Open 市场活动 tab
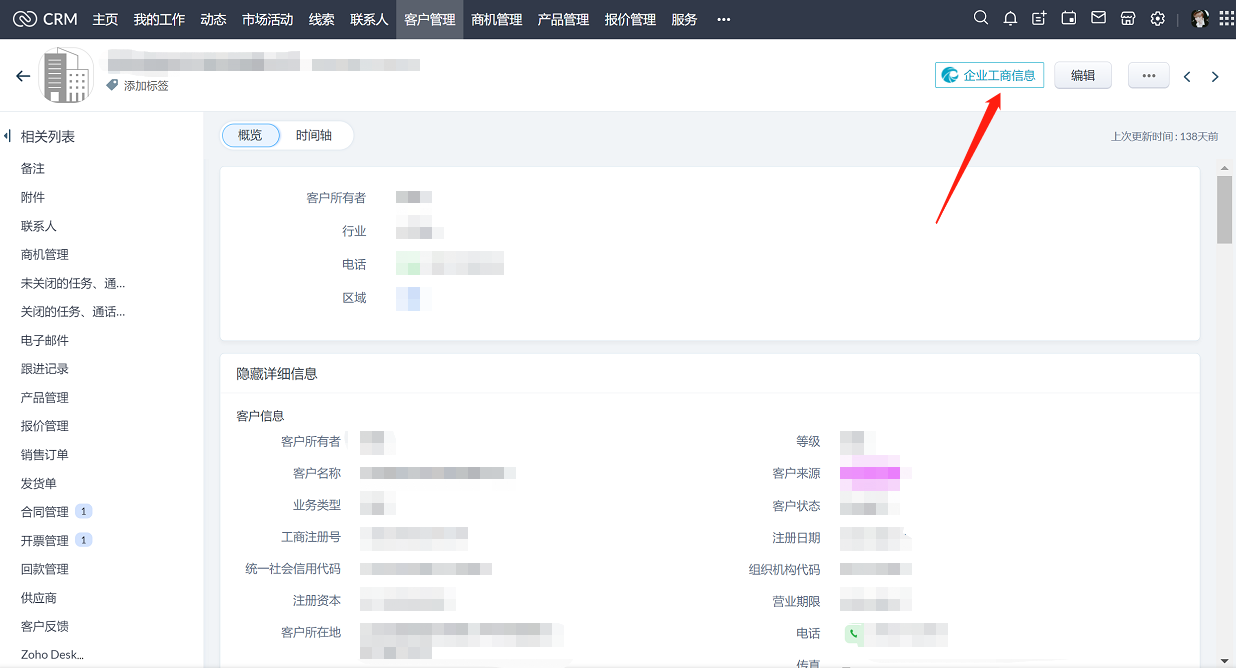1236x668 pixels. (267, 19)
